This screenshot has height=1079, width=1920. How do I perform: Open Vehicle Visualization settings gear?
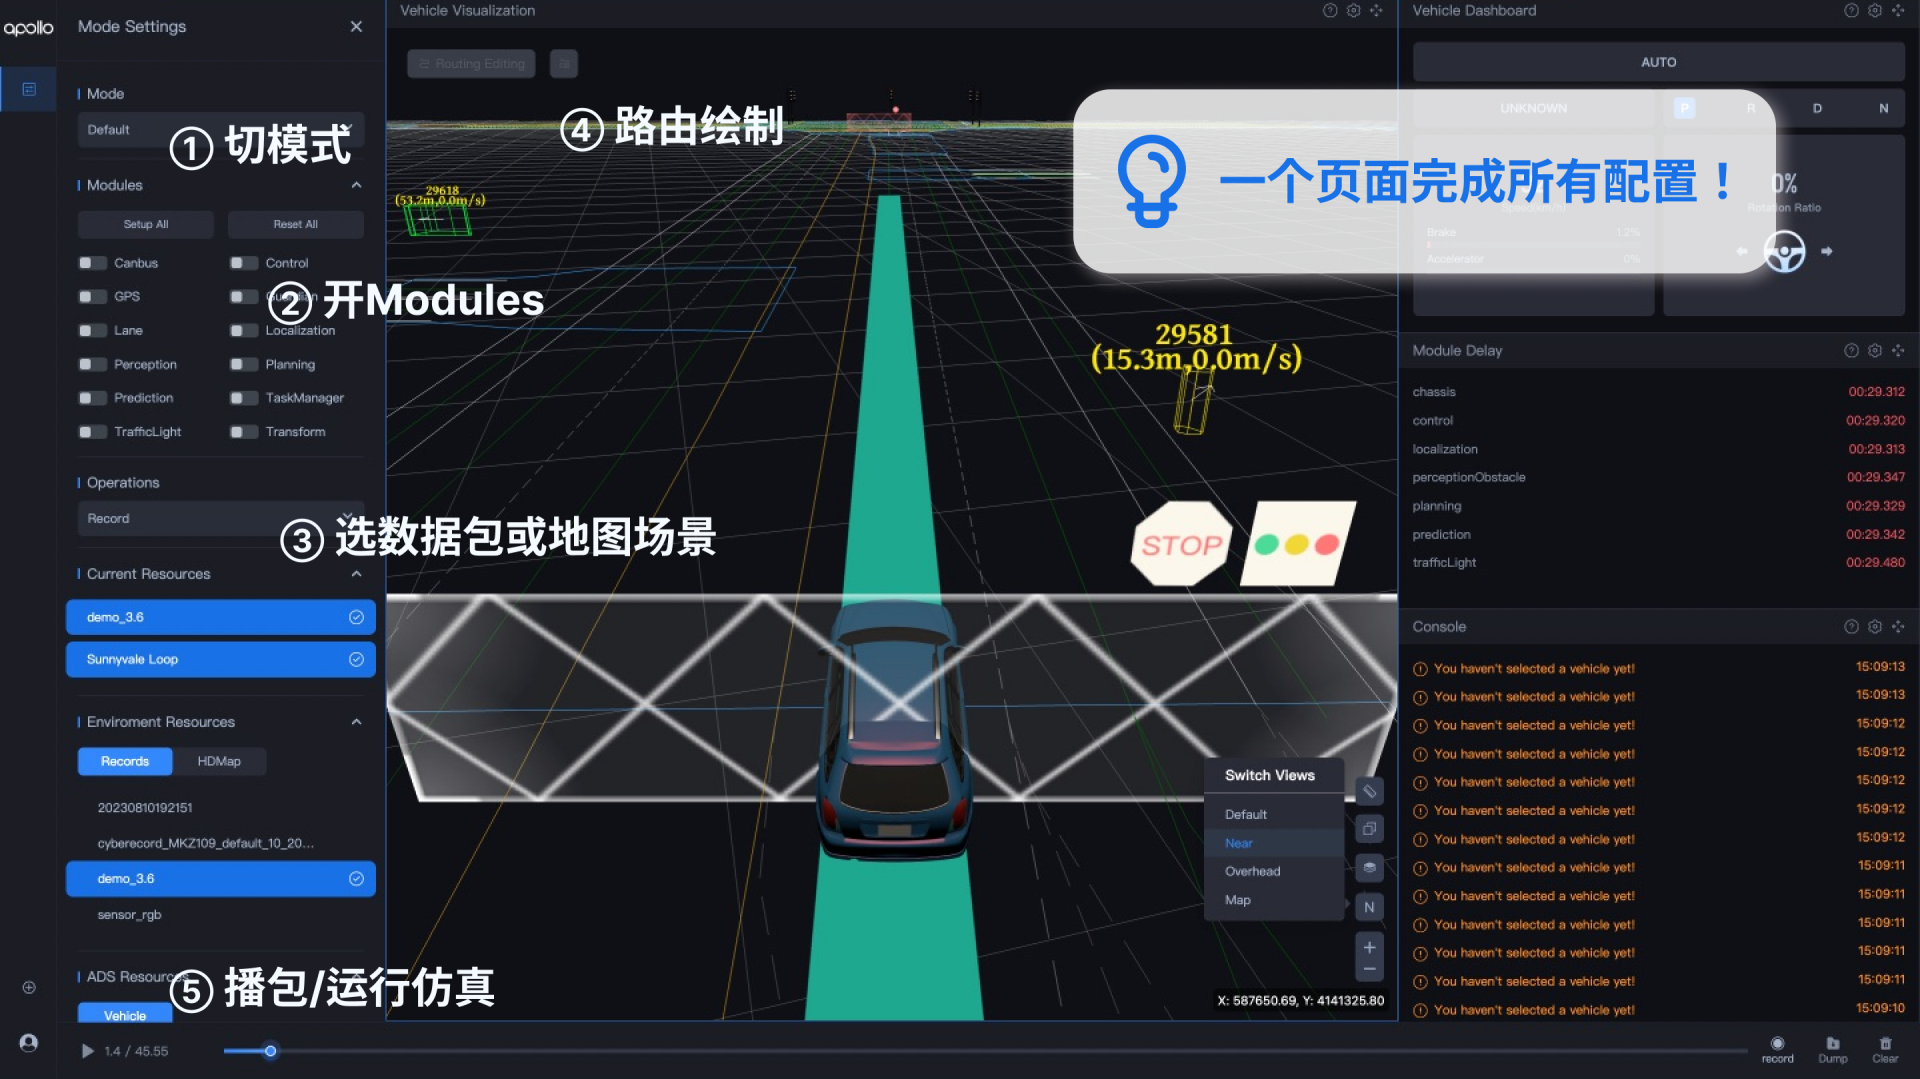1353,11
